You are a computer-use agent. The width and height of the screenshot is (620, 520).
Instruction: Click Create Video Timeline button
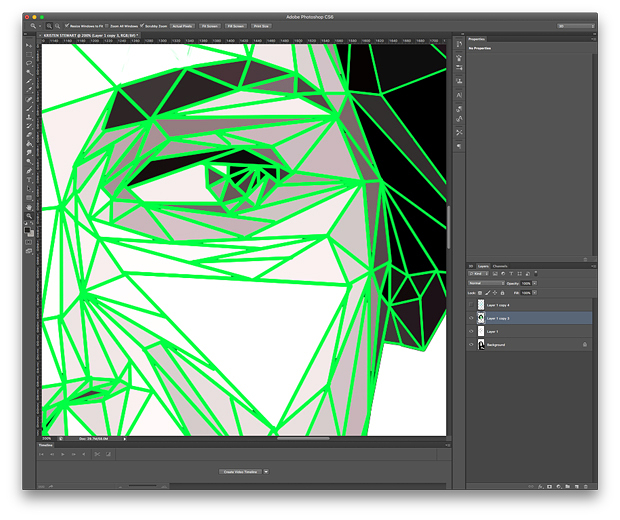coord(240,472)
